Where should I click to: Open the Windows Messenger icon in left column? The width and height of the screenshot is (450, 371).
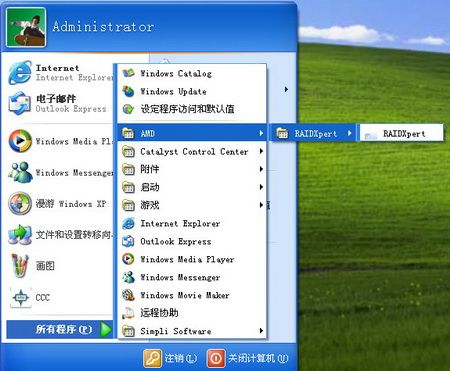(x=20, y=172)
